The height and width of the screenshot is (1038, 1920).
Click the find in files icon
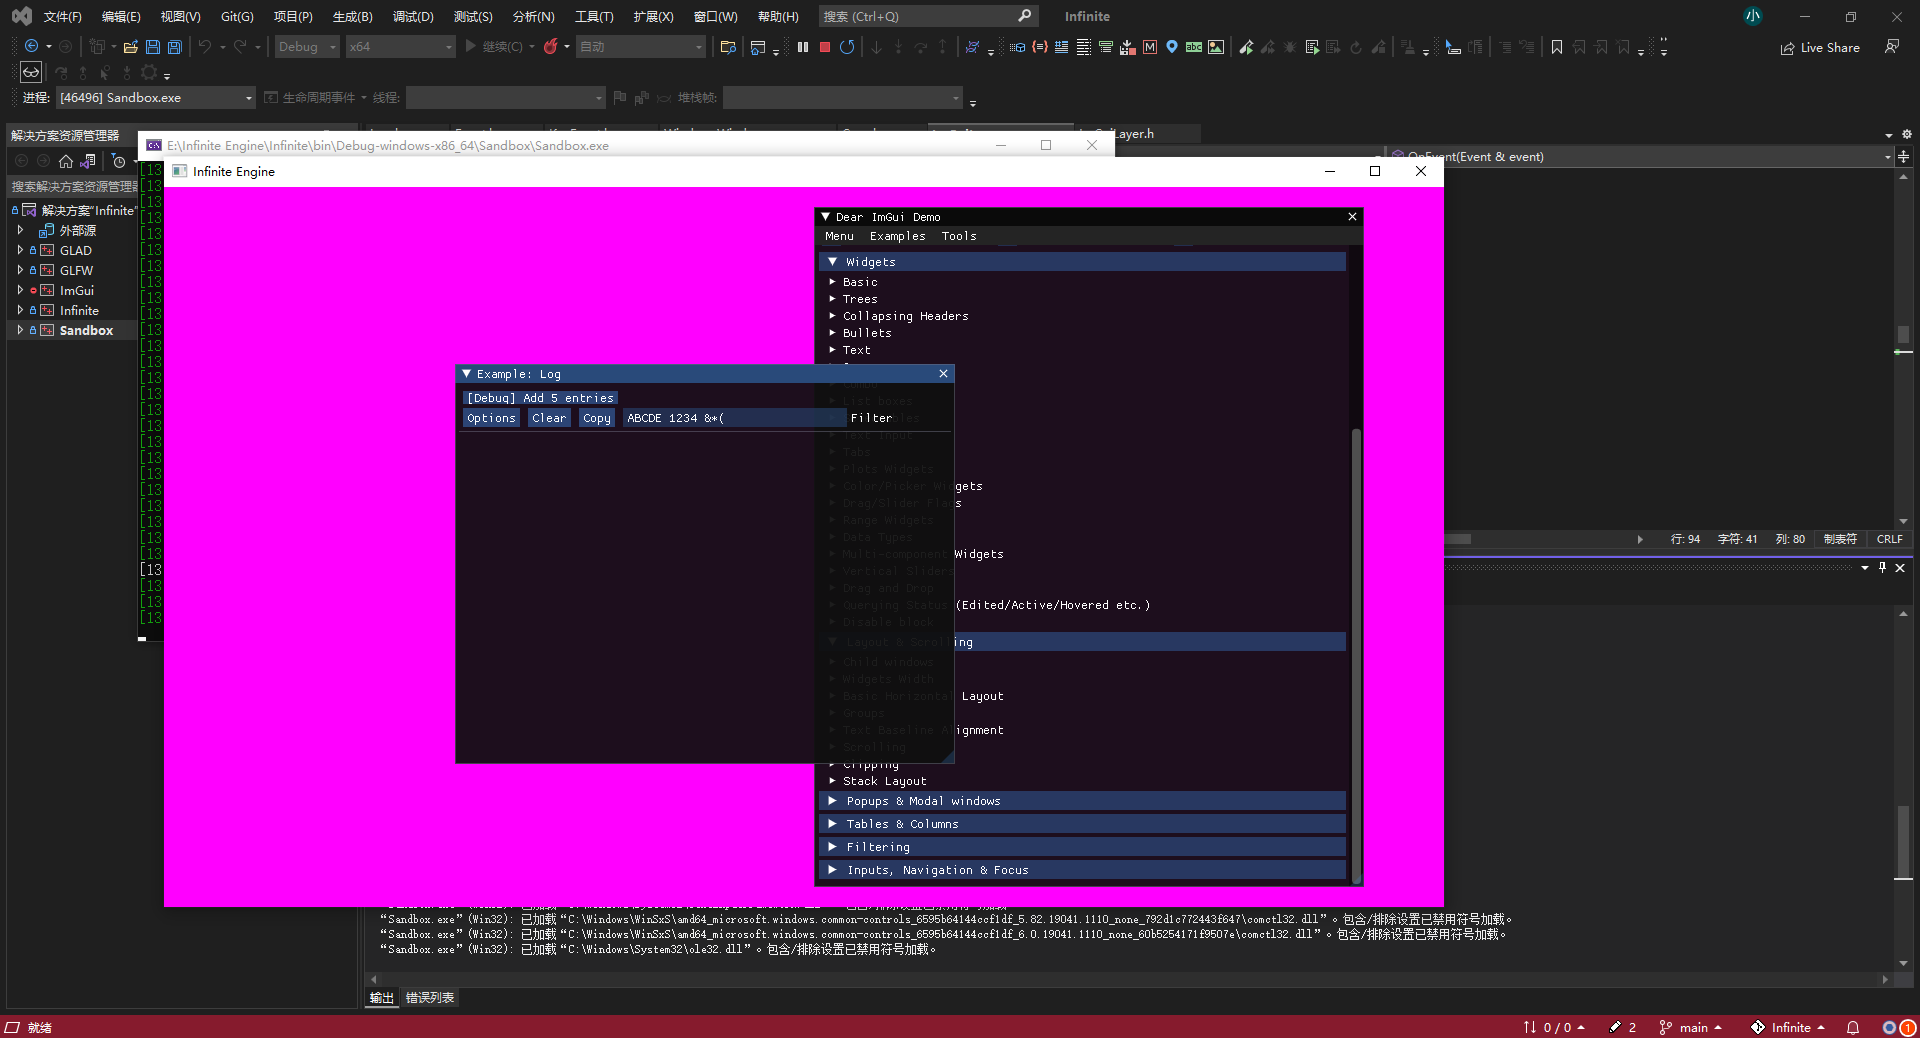[x=728, y=47]
